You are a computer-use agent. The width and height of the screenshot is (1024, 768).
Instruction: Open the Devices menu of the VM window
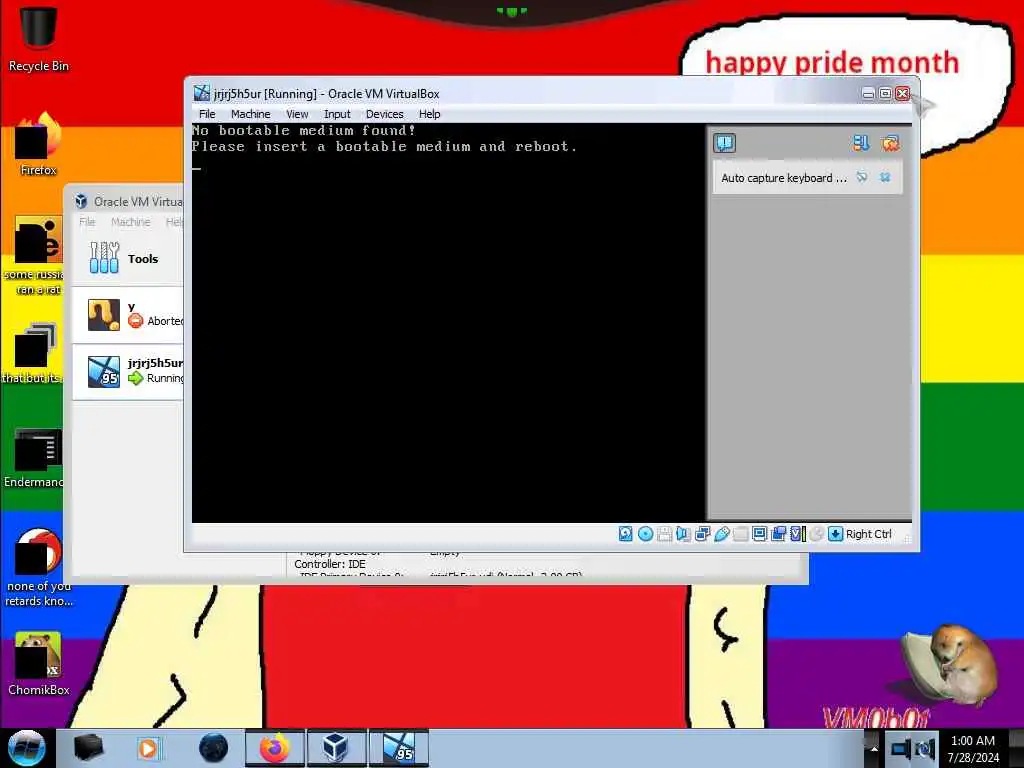[x=385, y=114]
